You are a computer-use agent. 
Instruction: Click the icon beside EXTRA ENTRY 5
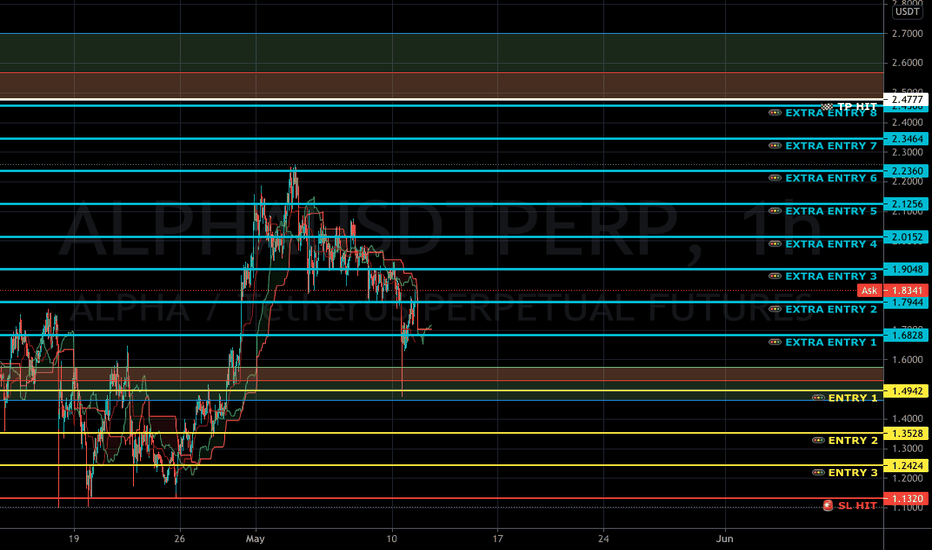(775, 211)
